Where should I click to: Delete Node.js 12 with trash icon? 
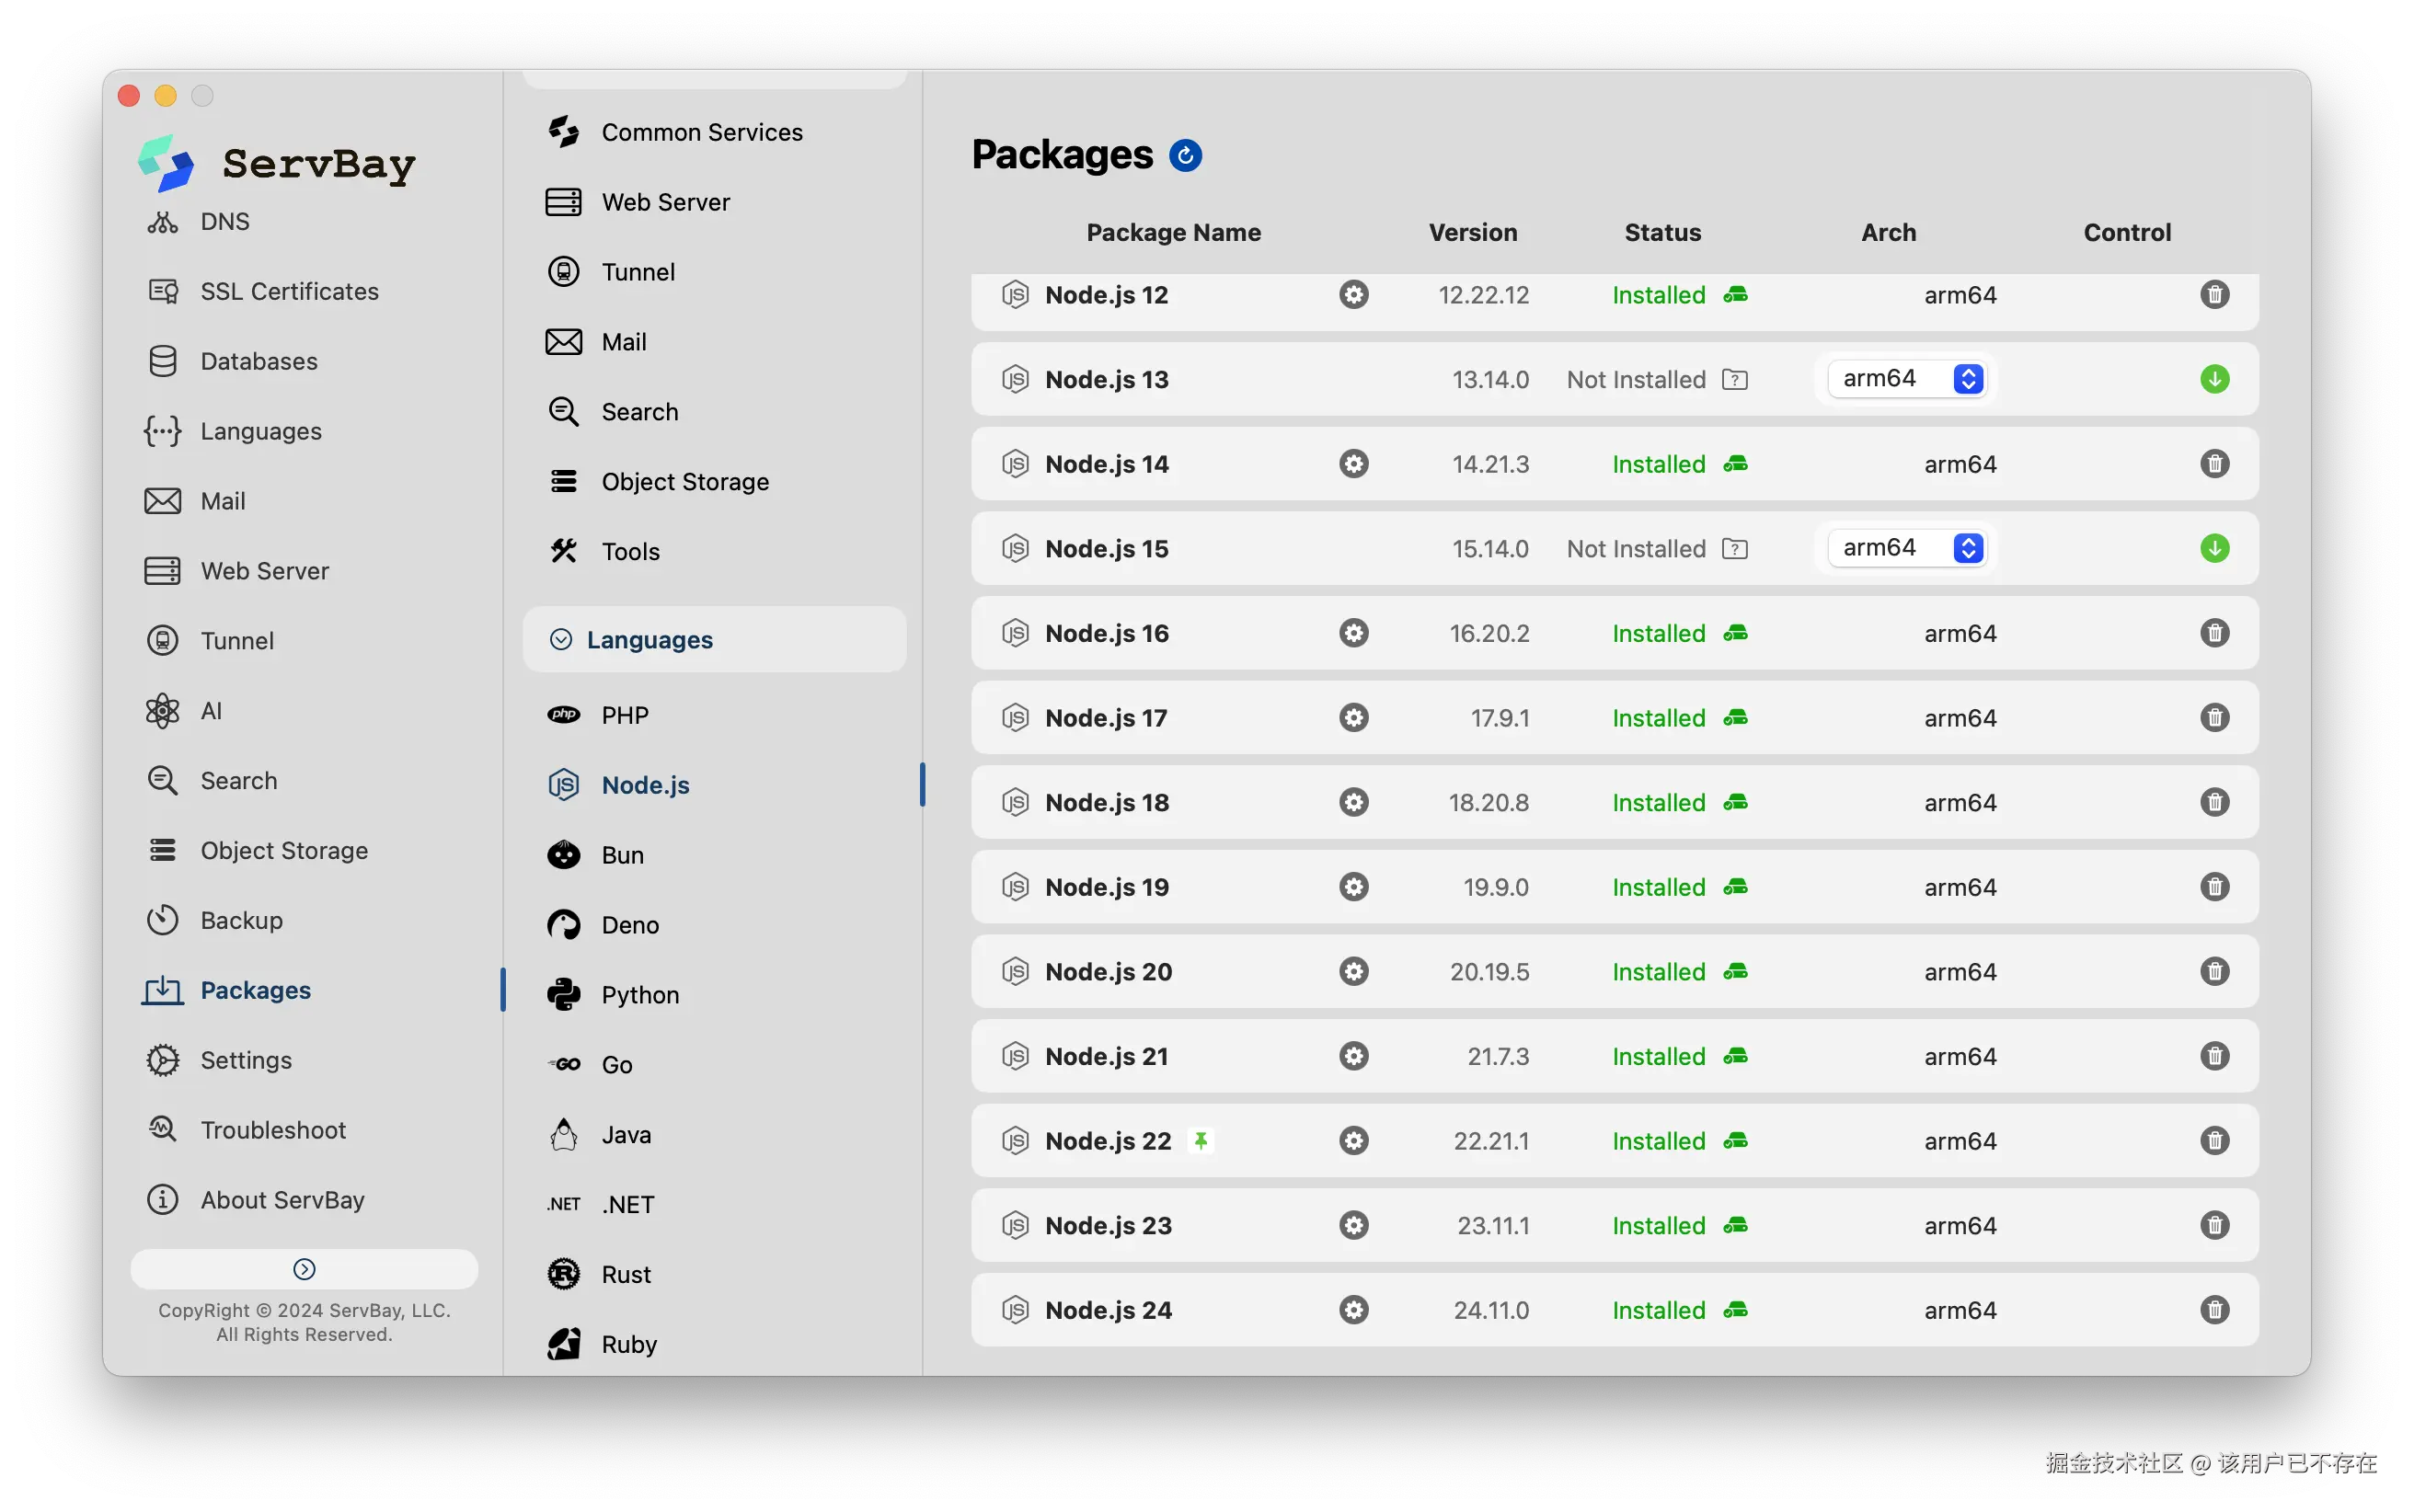pos(2214,295)
